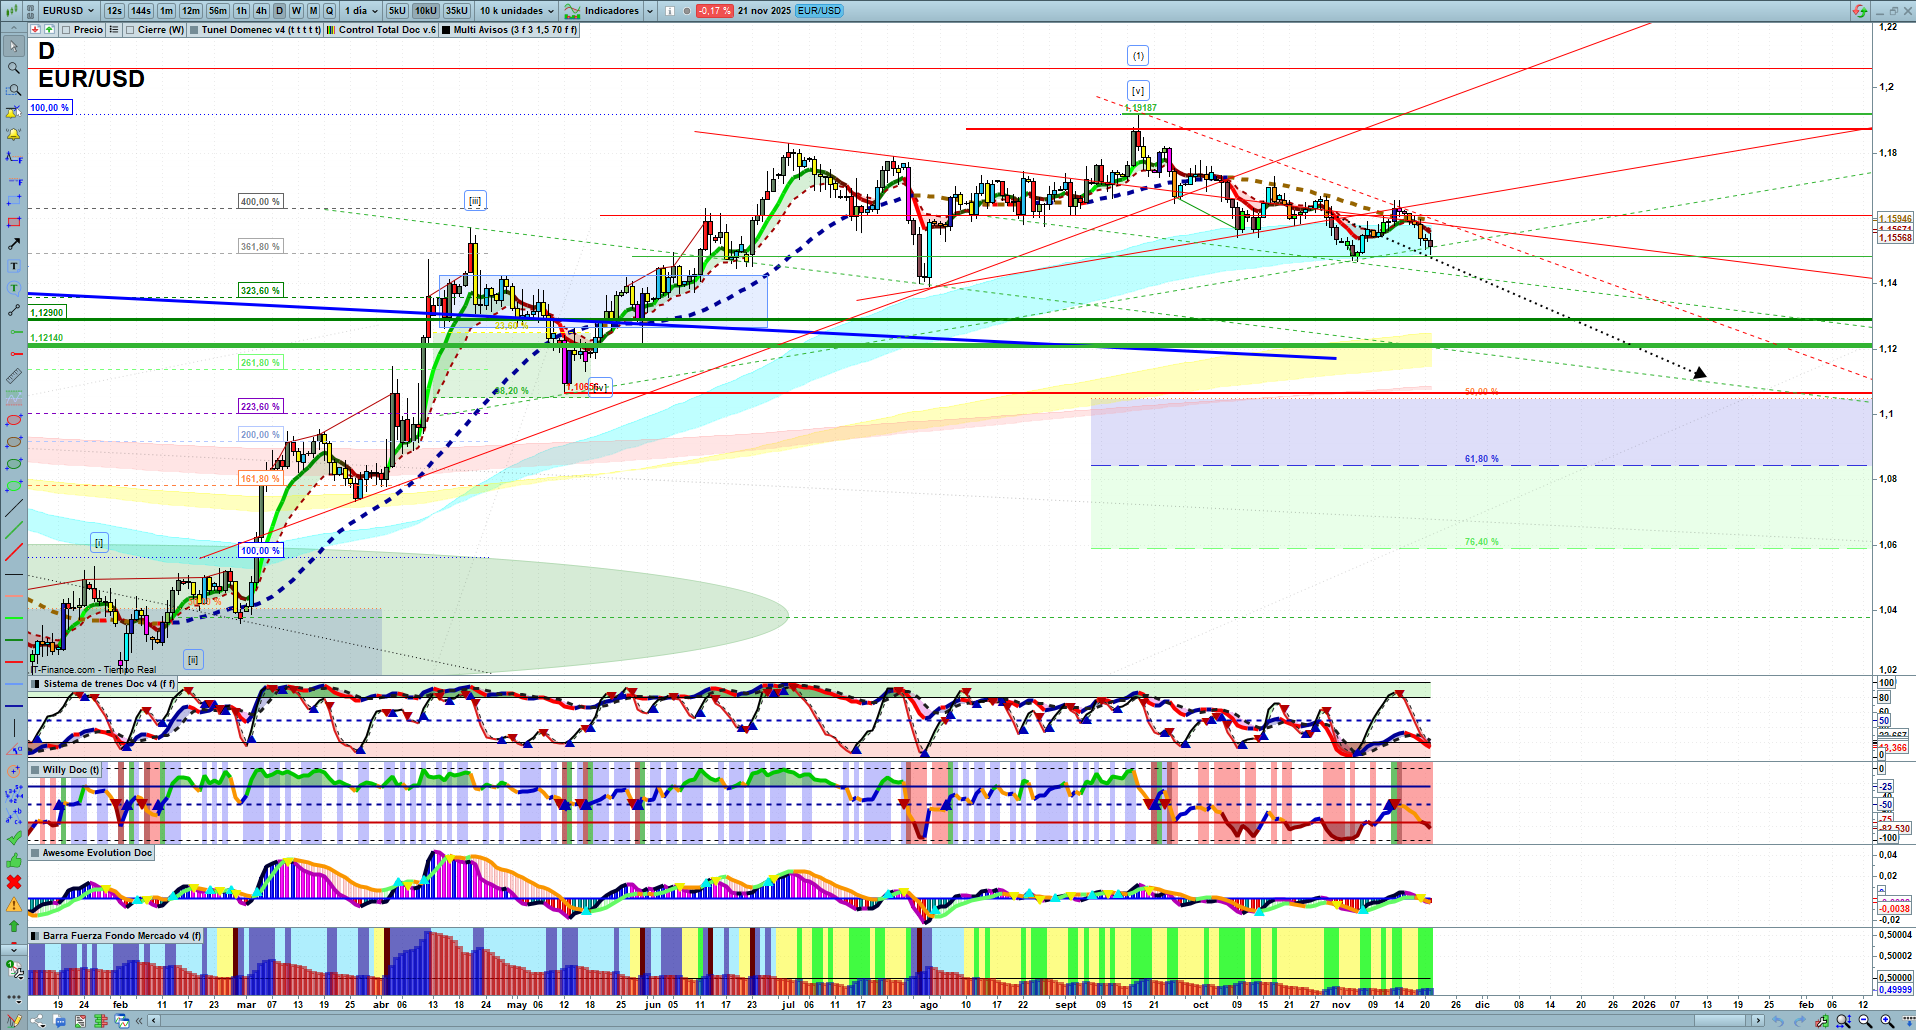The width and height of the screenshot is (1916, 1030).
Task: Click the horizontal time scrollbar track
Action: (955, 1021)
